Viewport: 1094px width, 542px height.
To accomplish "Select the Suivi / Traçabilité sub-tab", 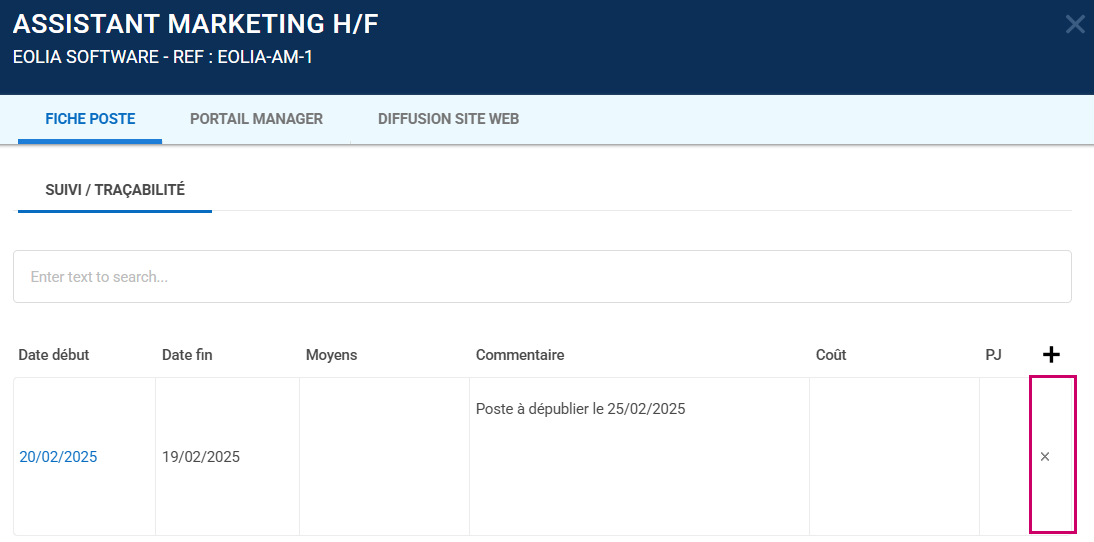I will click(115, 190).
